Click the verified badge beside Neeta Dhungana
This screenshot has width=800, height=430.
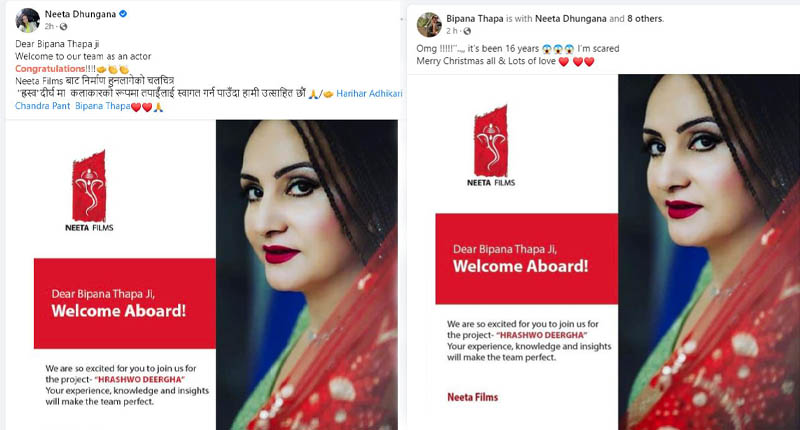123,14
